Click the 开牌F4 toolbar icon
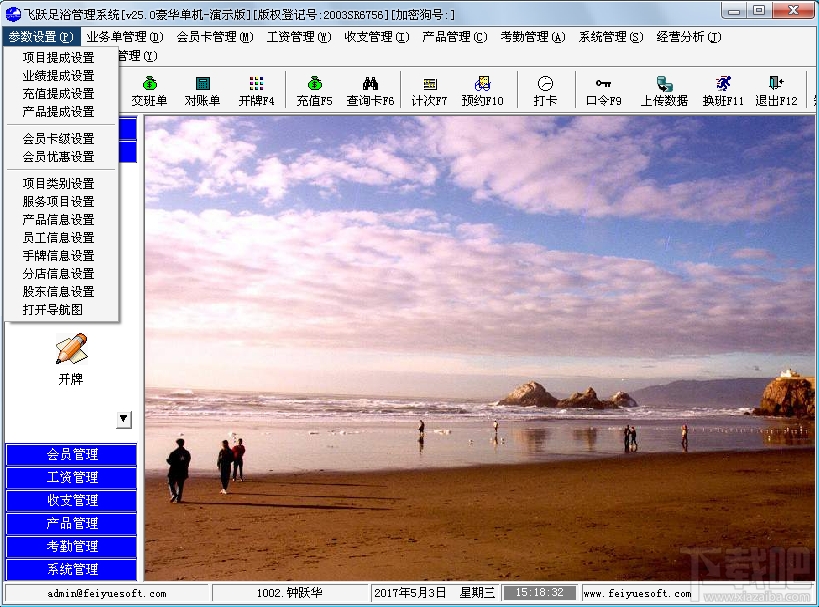The width and height of the screenshot is (819, 607). pyautogui.click(x=256, y=91)
